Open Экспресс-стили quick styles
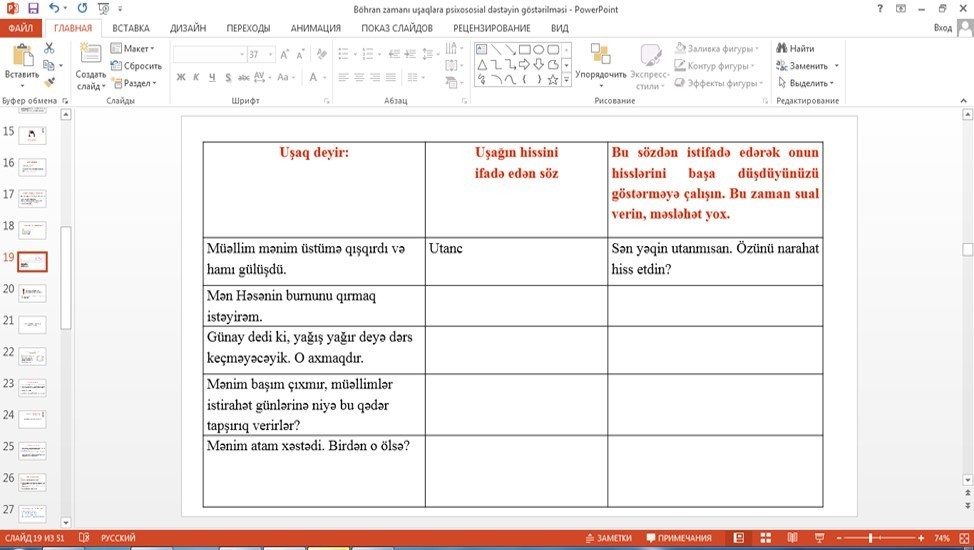 [x=650, y=65]
